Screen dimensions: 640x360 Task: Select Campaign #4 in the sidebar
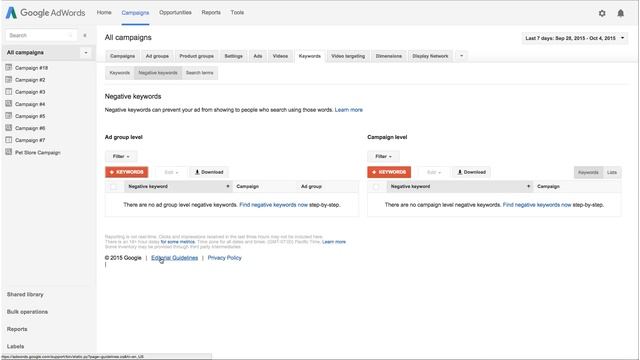click(x=30, y=104)
